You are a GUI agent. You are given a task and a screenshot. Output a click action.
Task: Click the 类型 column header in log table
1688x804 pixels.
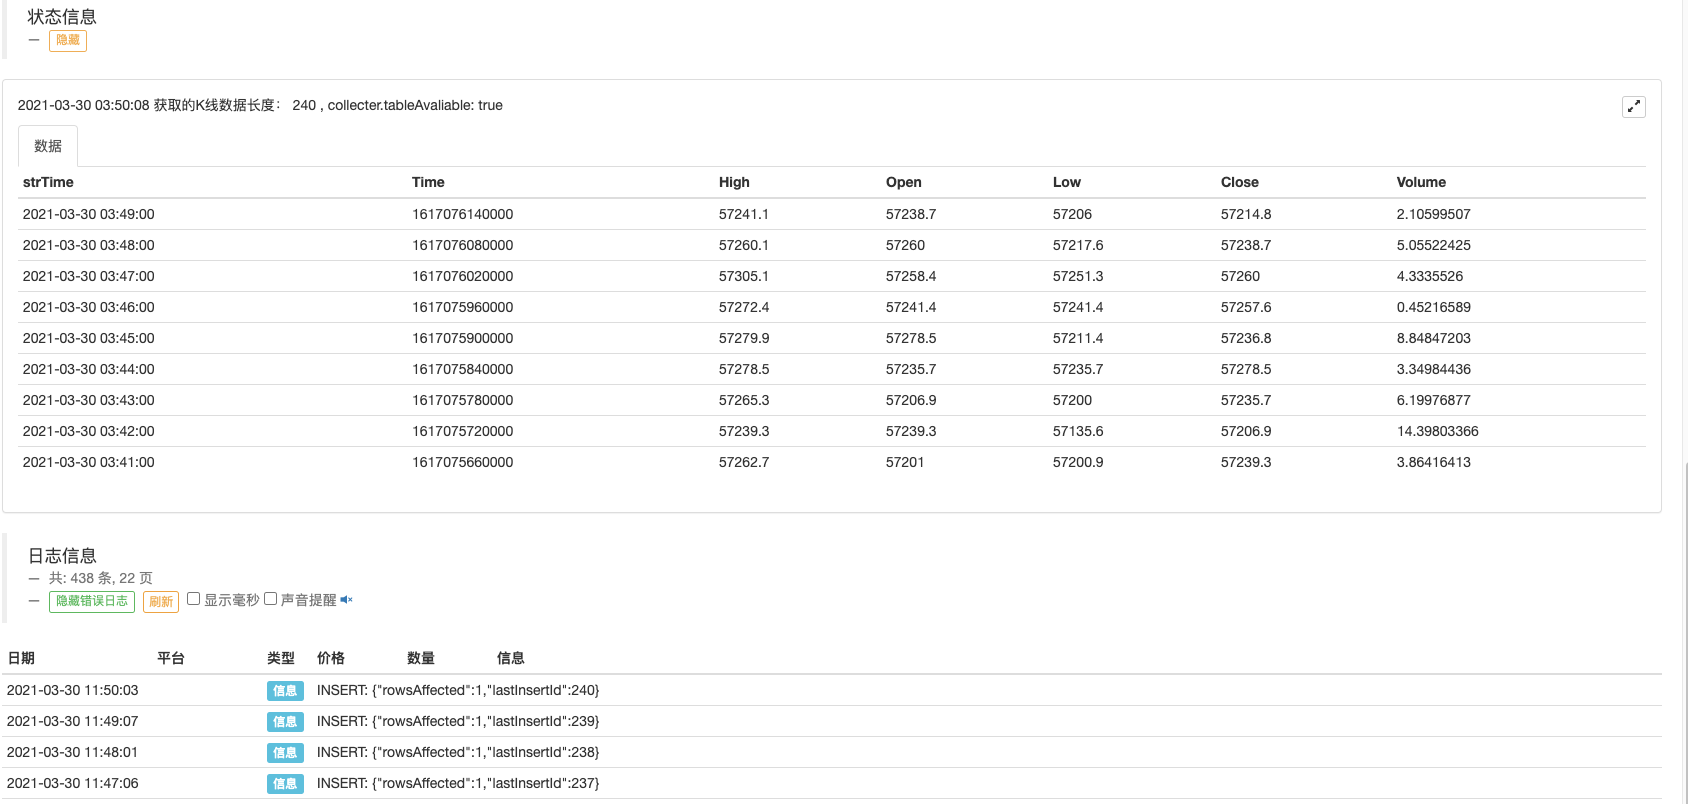point(281,658)
